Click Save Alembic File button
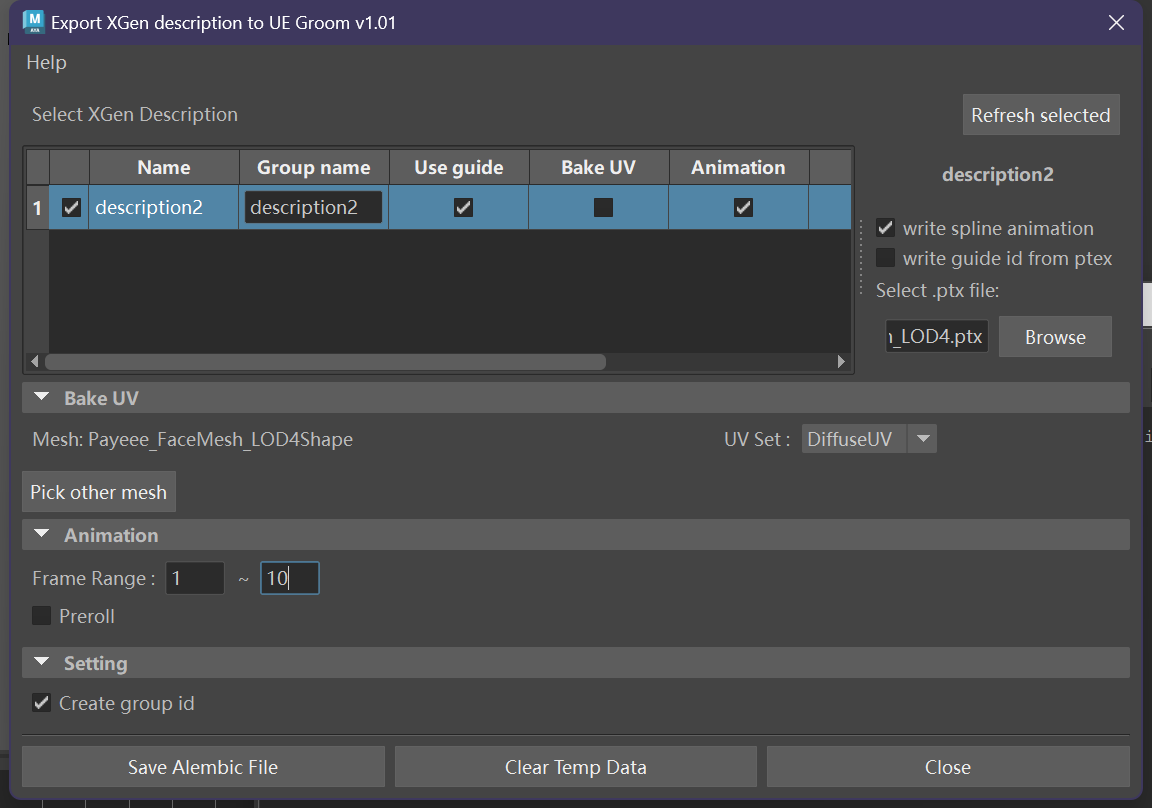 (x=203, y=767)
